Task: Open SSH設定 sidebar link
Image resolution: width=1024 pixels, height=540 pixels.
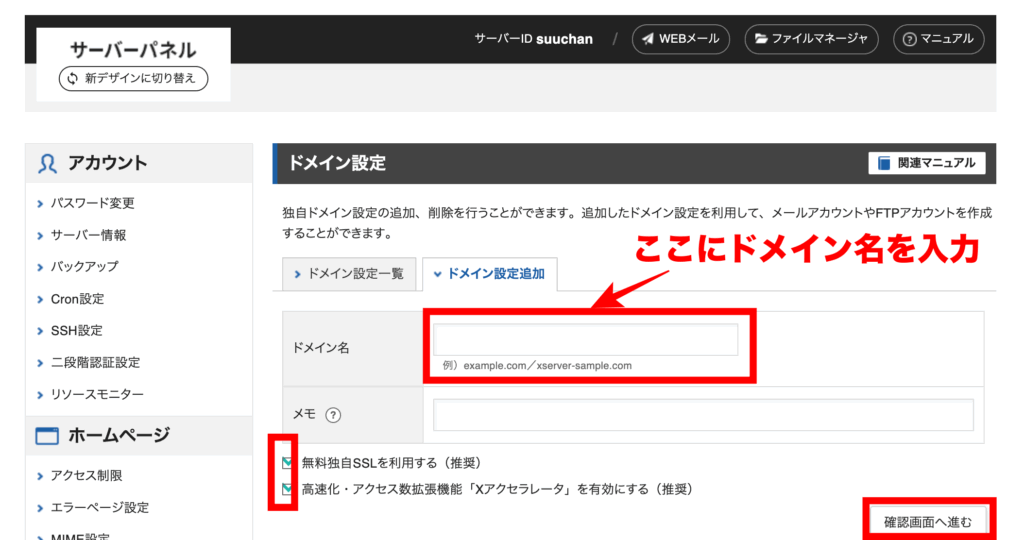Action: point(76,331)
